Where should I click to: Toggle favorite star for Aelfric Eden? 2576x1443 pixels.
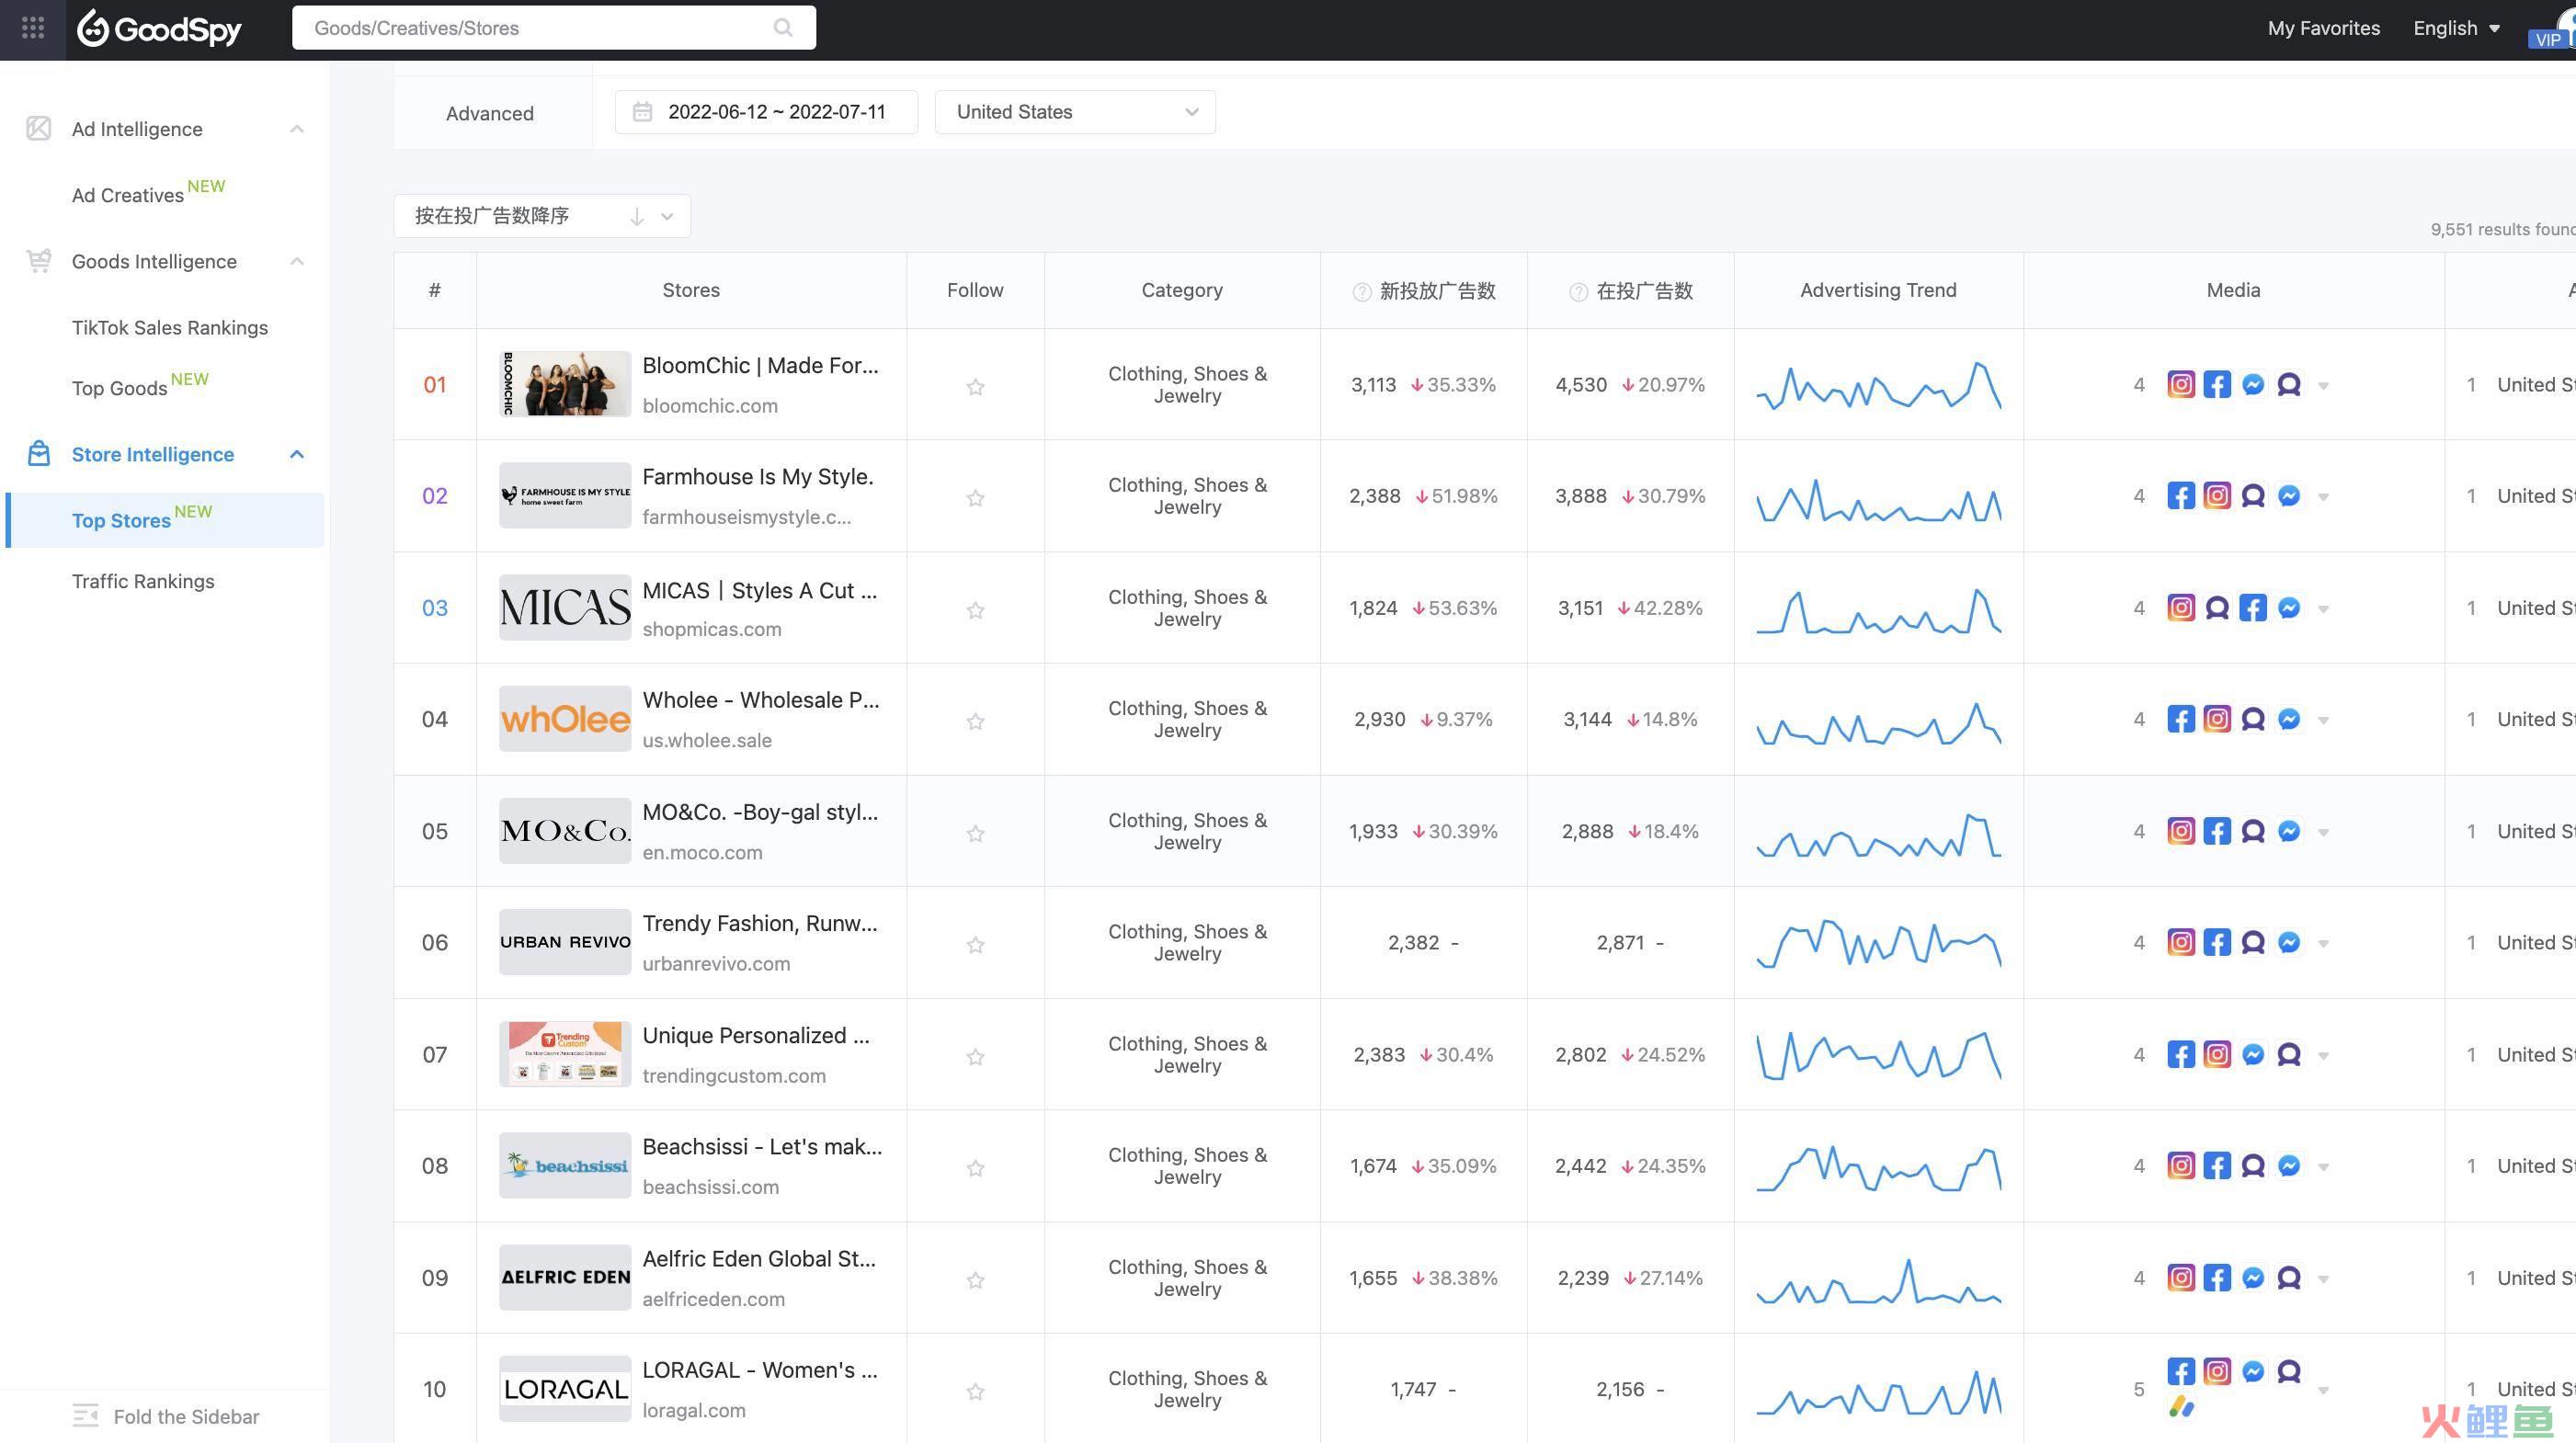[x=975, y=1277]
